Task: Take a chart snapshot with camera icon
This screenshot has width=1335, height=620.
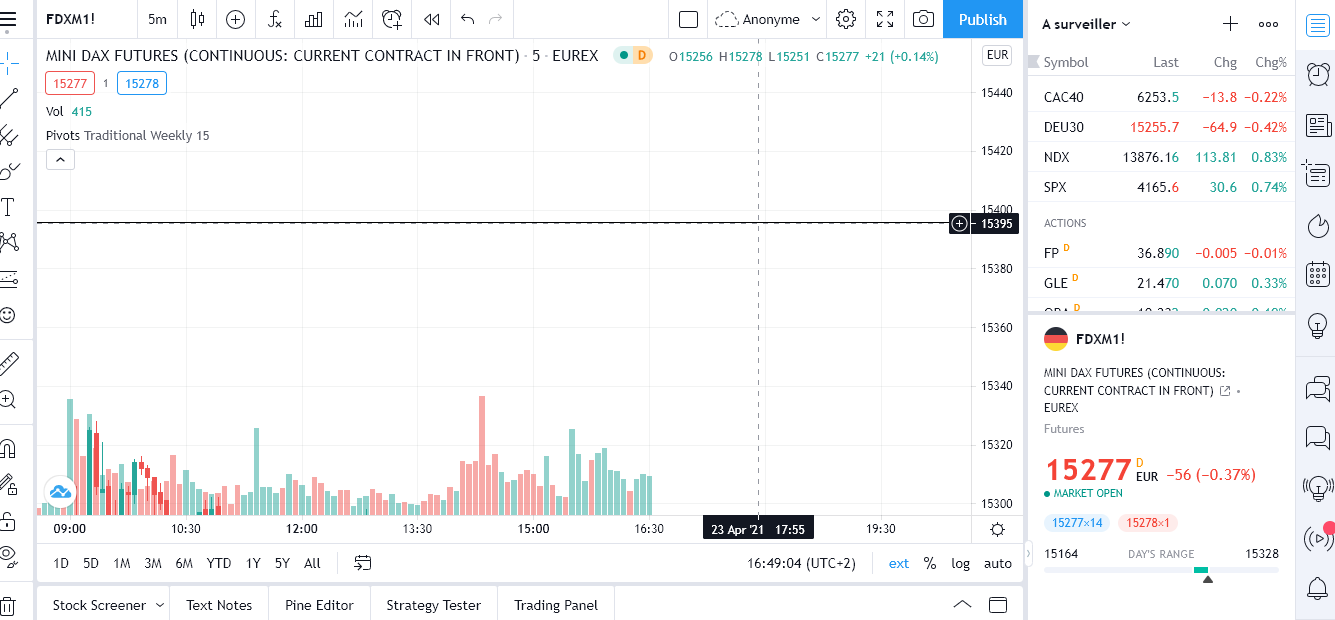Action: 924,19
